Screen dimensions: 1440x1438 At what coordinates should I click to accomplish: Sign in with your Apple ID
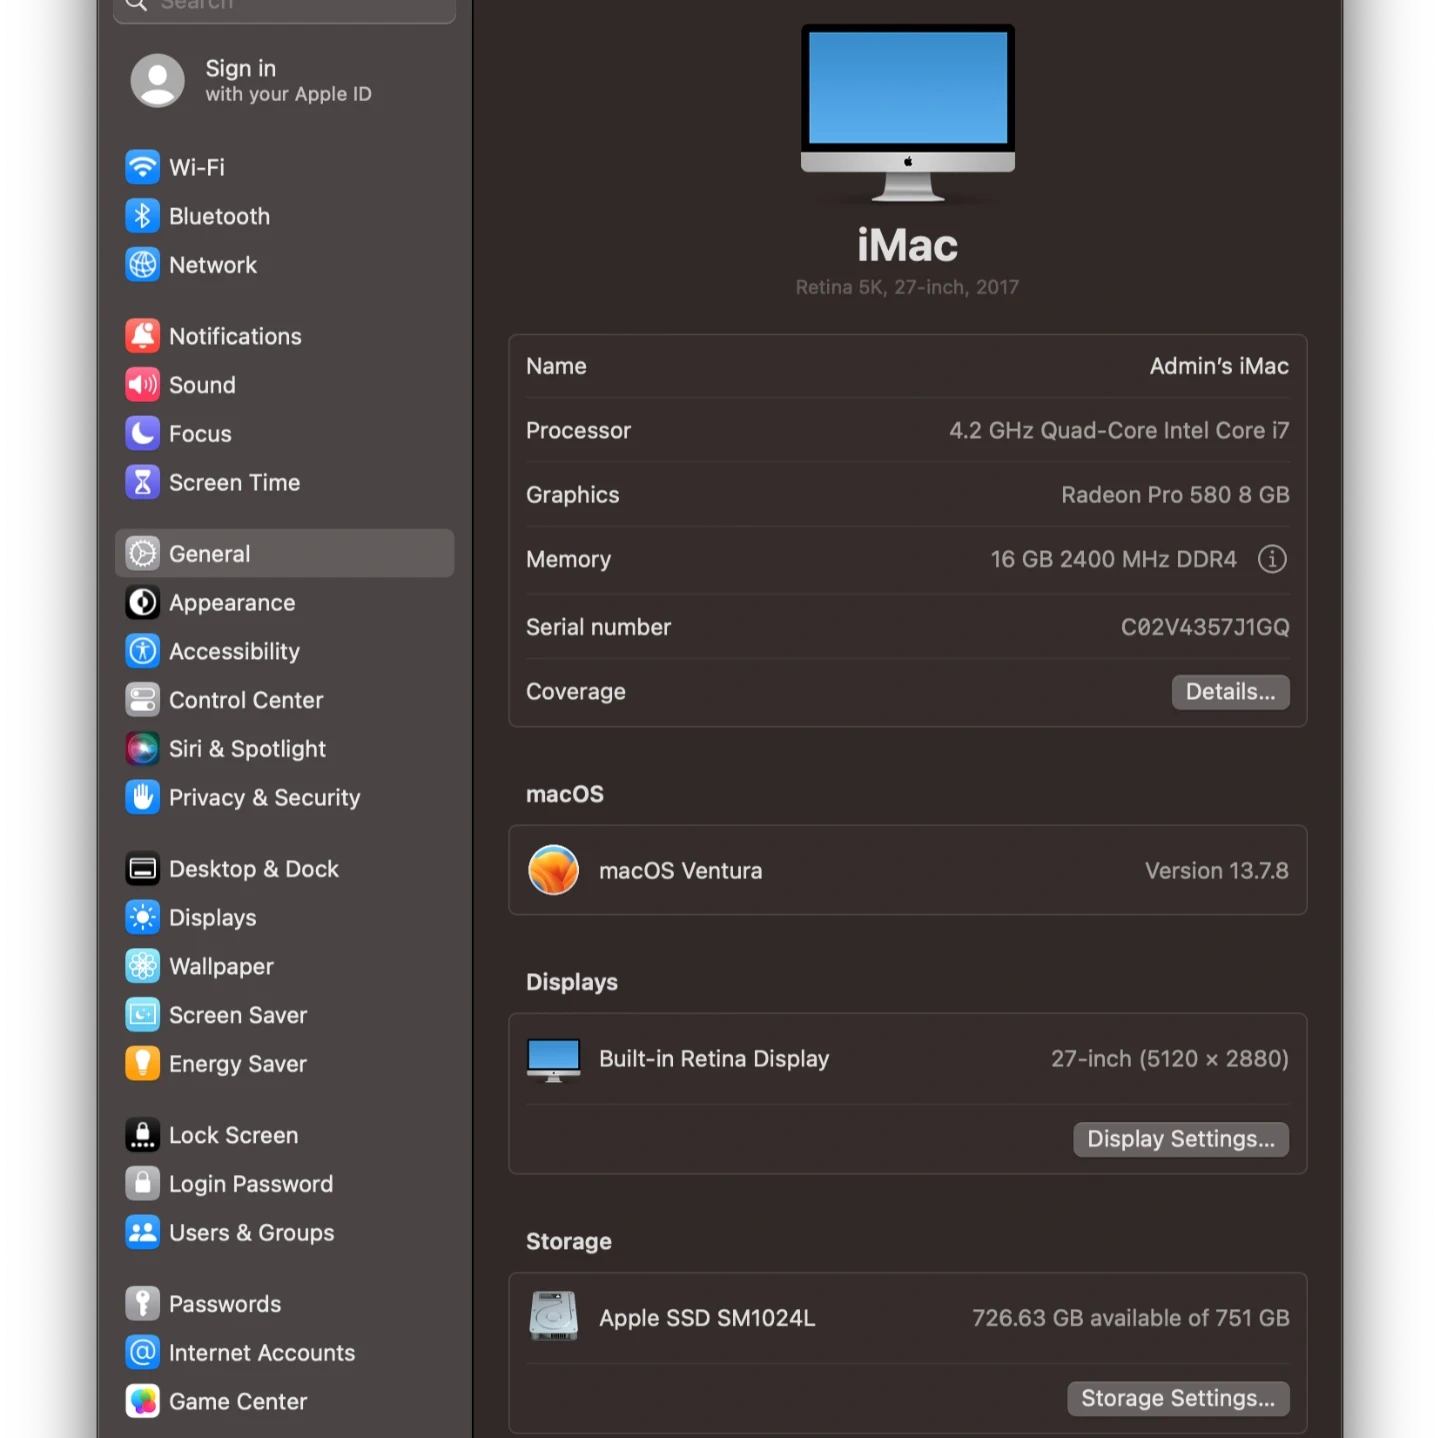pos(286,80)
